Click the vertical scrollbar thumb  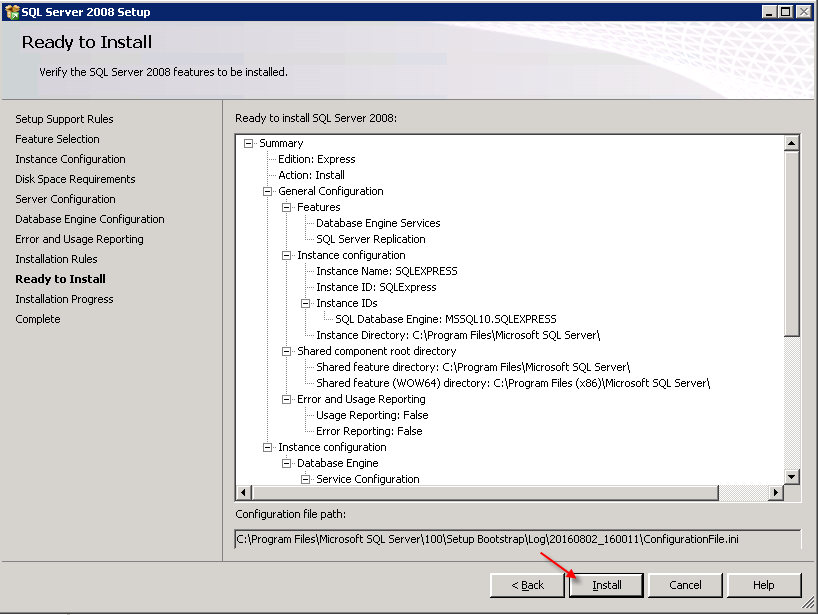(791, 243)
